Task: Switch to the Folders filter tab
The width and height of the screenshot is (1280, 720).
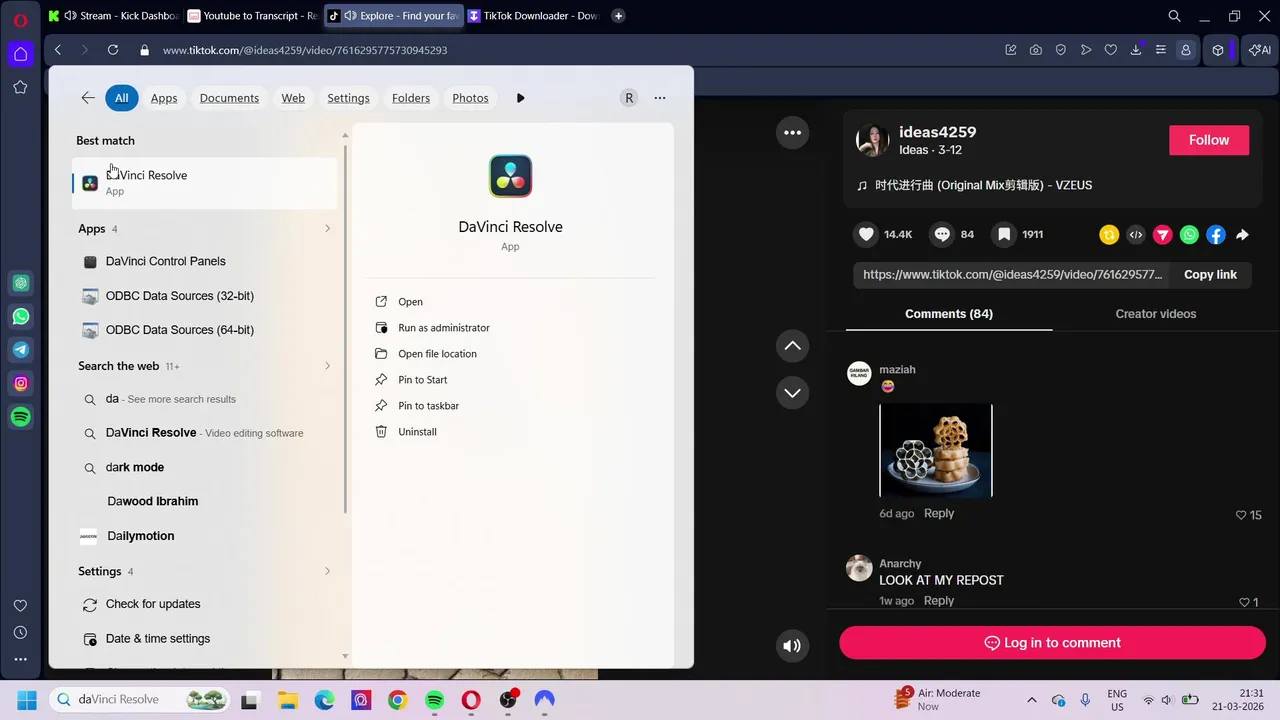Action: (x=411, y=98)
